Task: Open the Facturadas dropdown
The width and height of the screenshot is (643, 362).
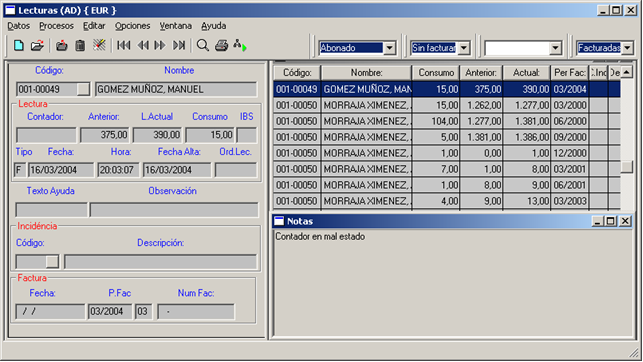Action: point(627,48)
